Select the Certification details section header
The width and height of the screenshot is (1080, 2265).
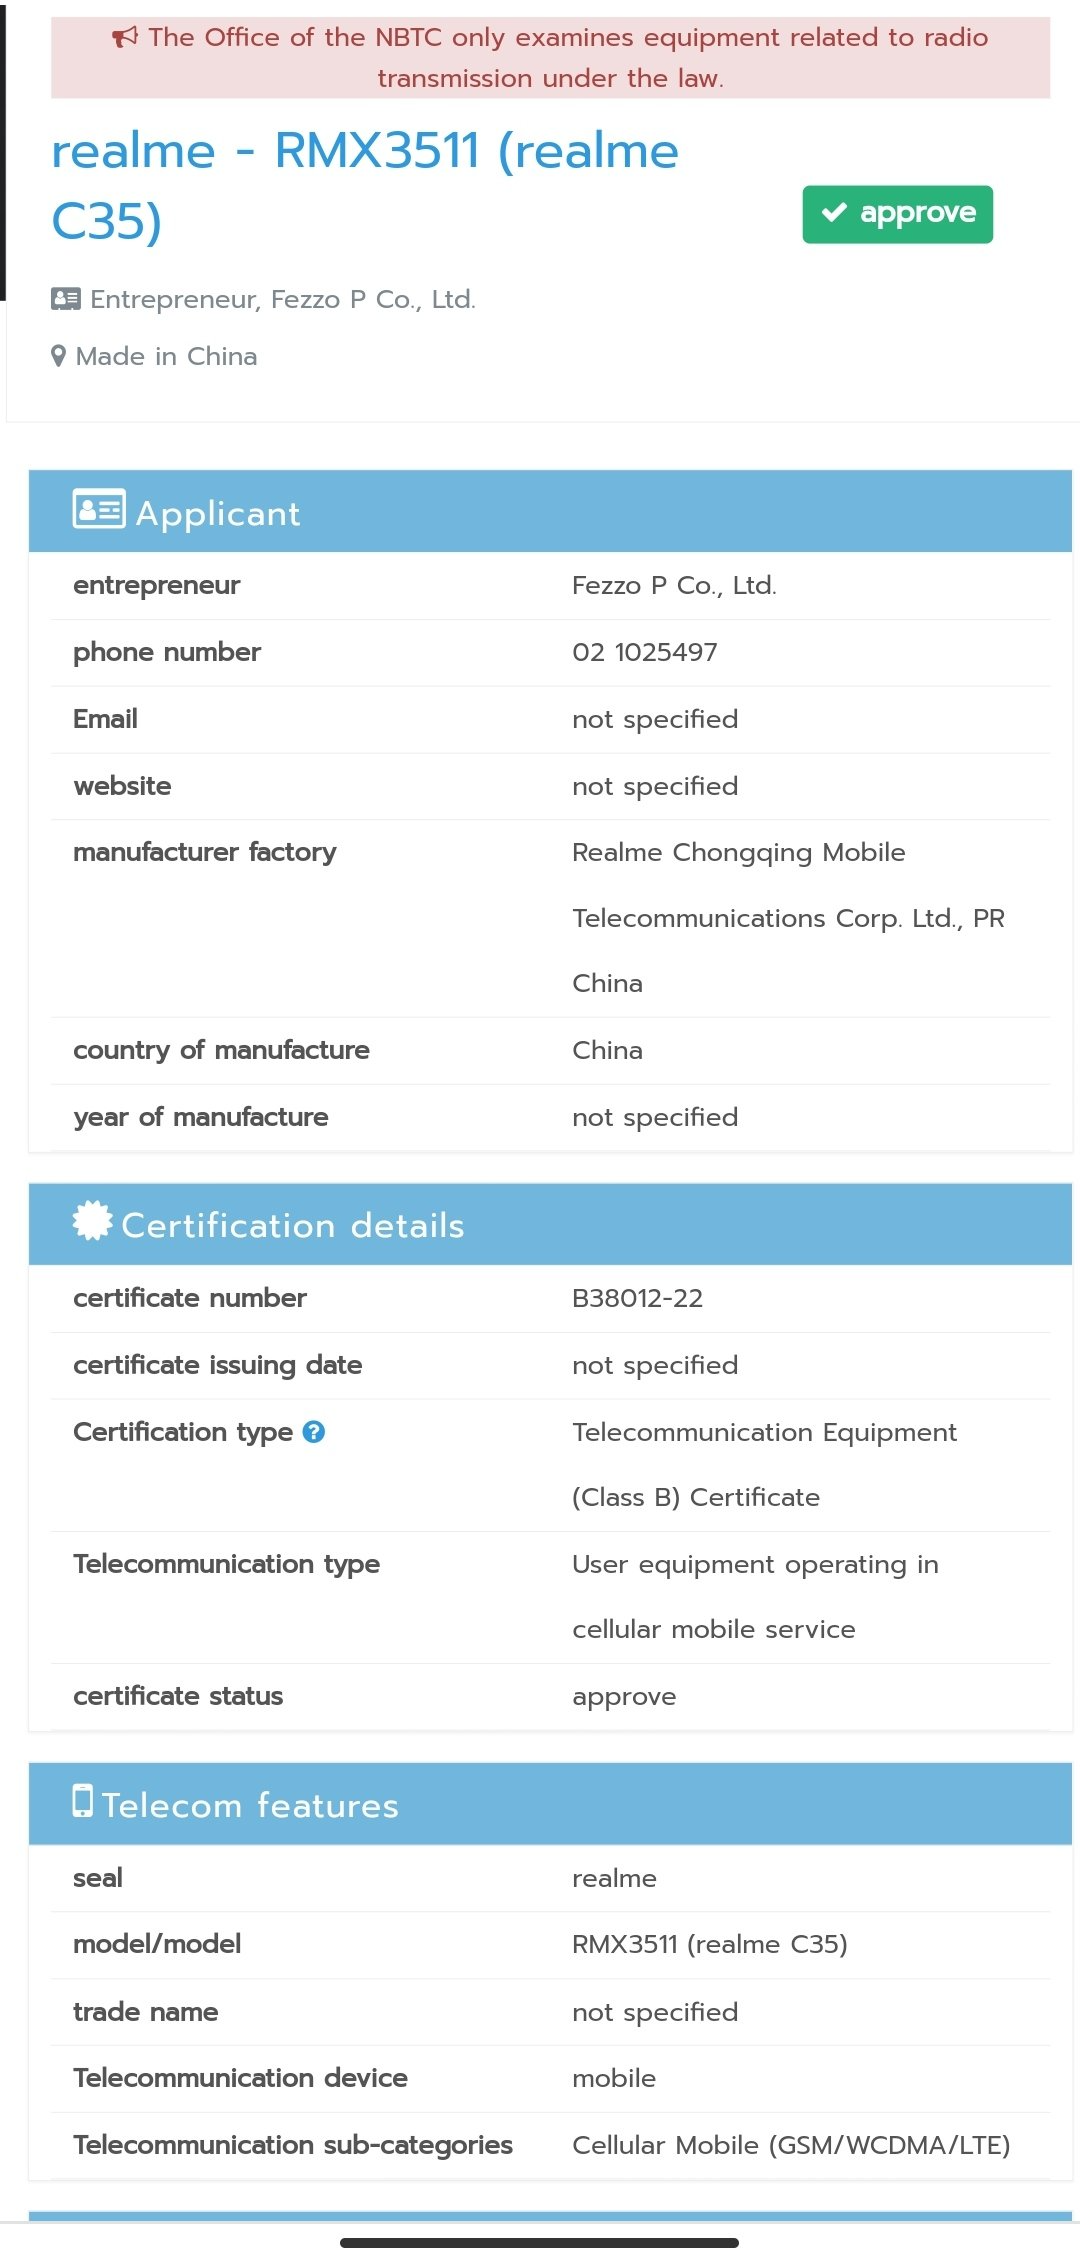[x=550, y=1224]
